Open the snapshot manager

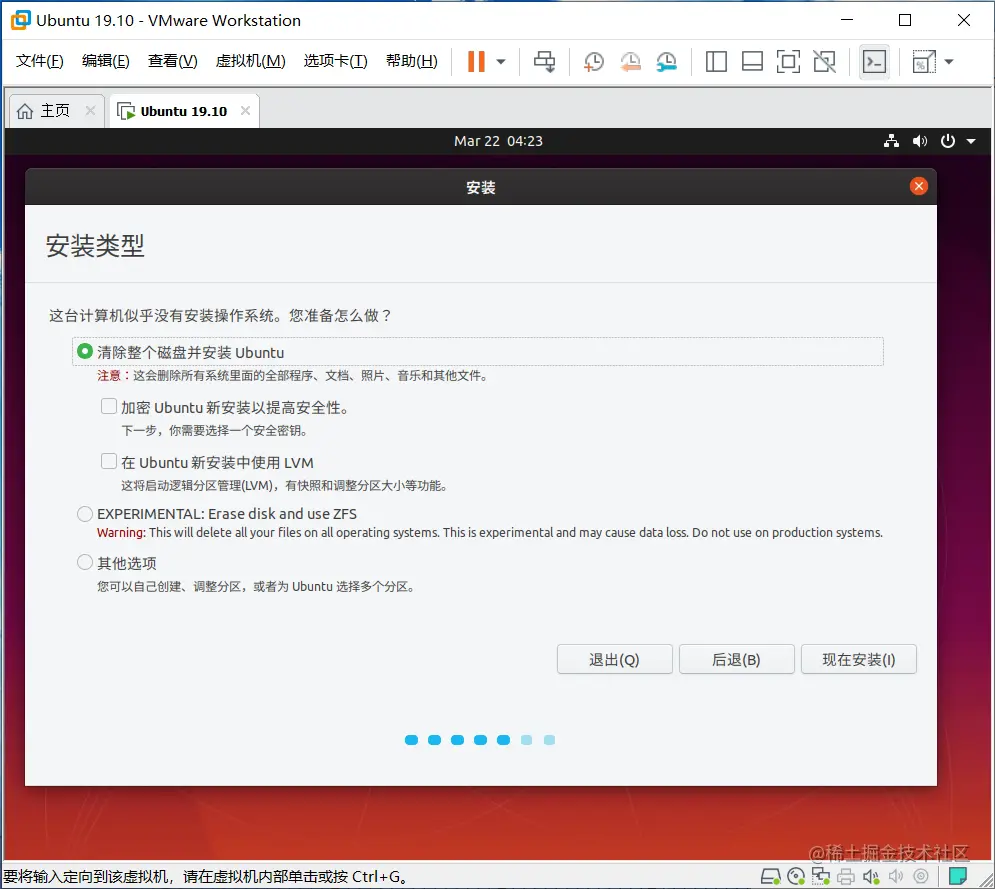click(x=666, y=61)
